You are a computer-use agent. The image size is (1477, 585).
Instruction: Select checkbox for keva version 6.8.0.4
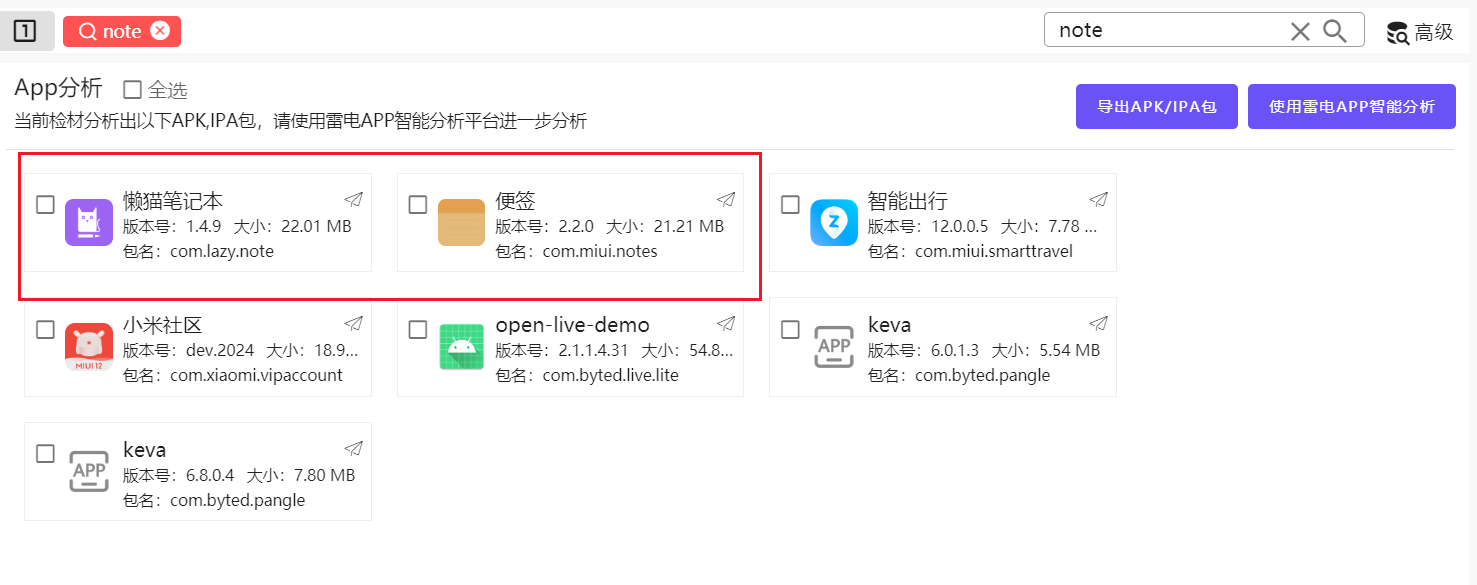(45, 454)
